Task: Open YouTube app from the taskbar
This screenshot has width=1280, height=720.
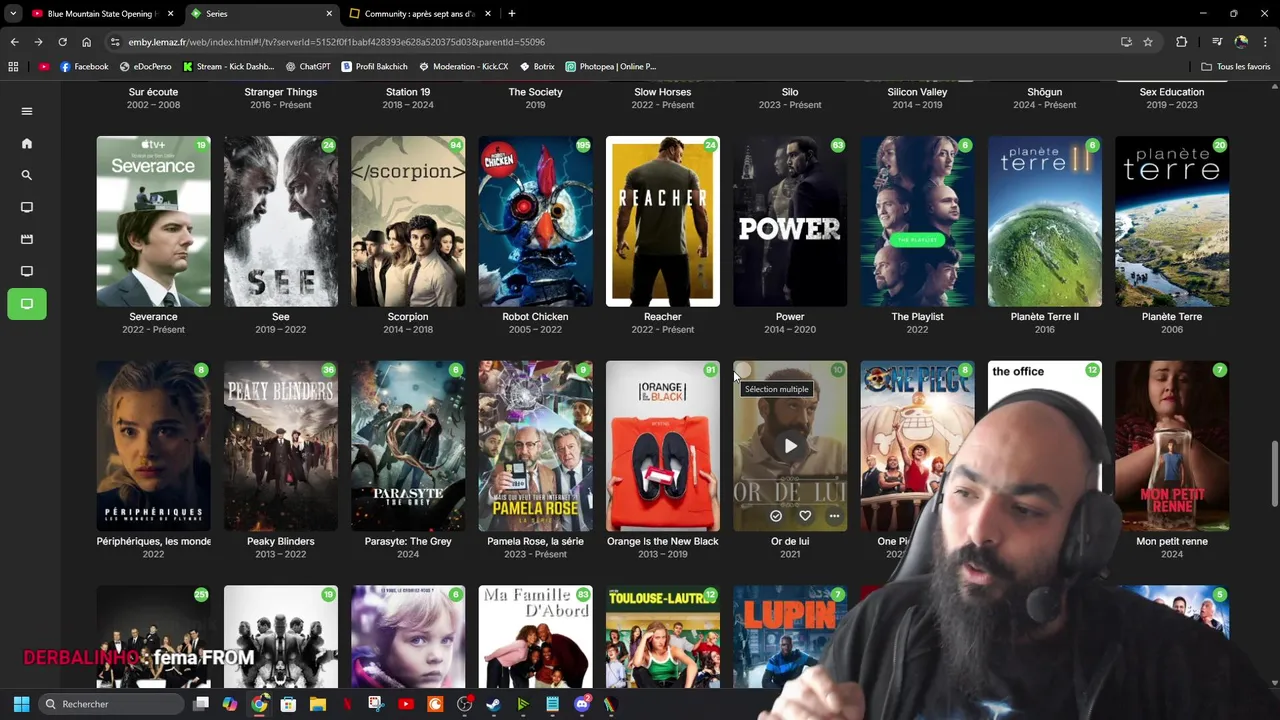Action: coord(405,704)
